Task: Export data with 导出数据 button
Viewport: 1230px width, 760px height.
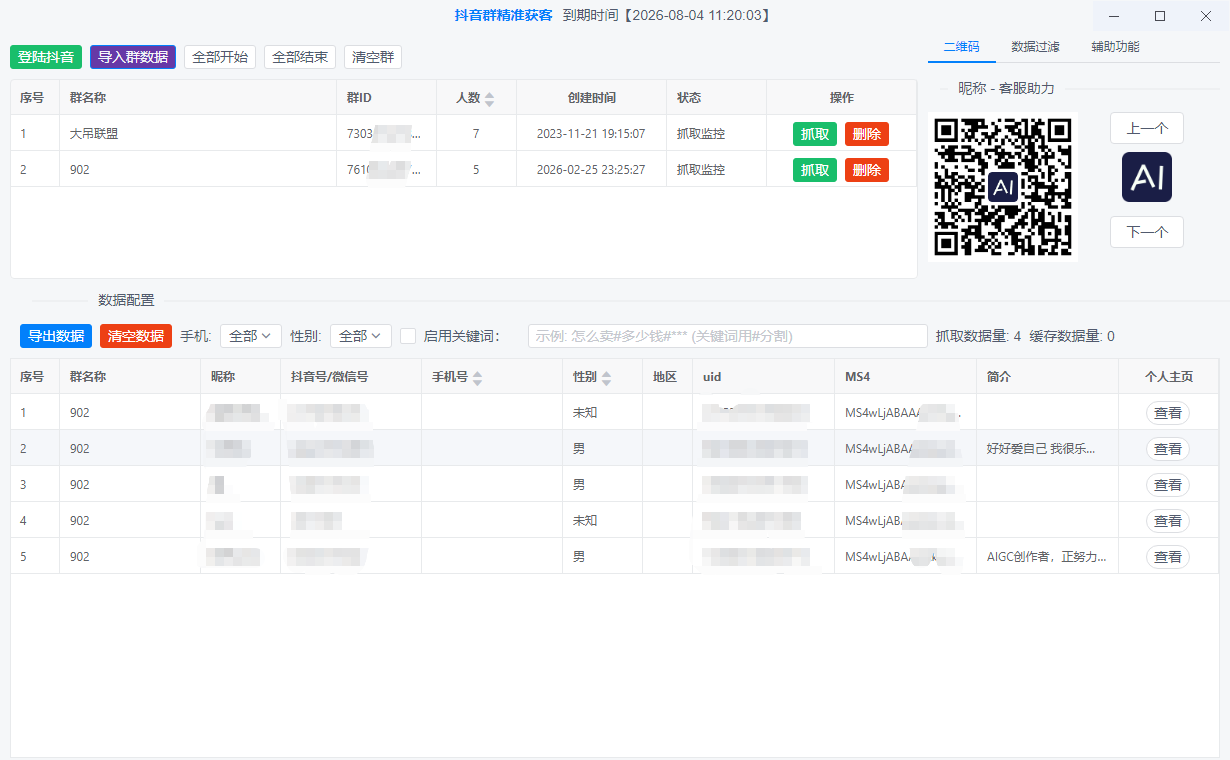Action: pos(56,336)
